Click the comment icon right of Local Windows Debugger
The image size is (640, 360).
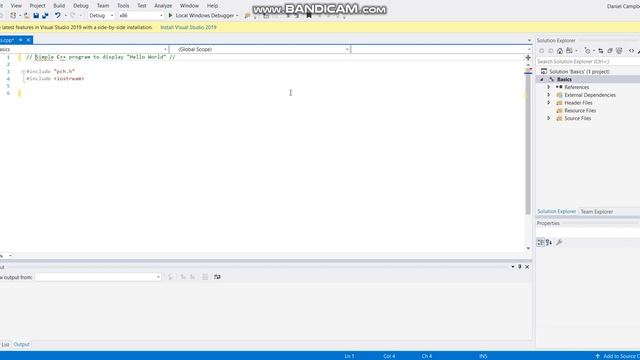247,16
